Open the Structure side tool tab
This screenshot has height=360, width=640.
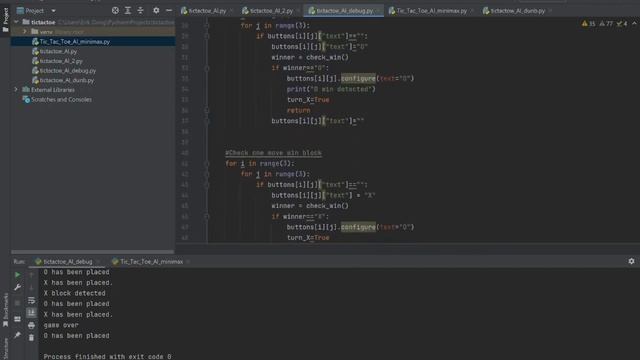click(x=5, y=348)
